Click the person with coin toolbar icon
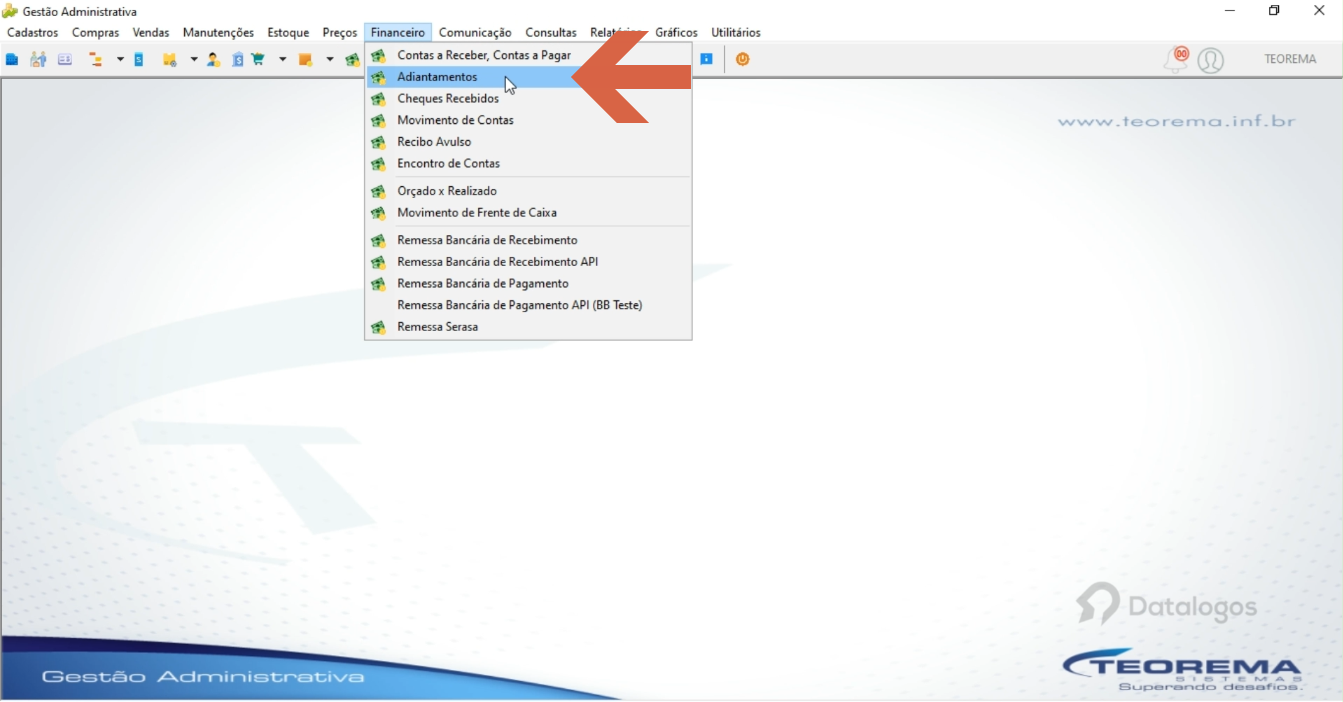This screenshot has height=702, width=1343. pos(213,59)
